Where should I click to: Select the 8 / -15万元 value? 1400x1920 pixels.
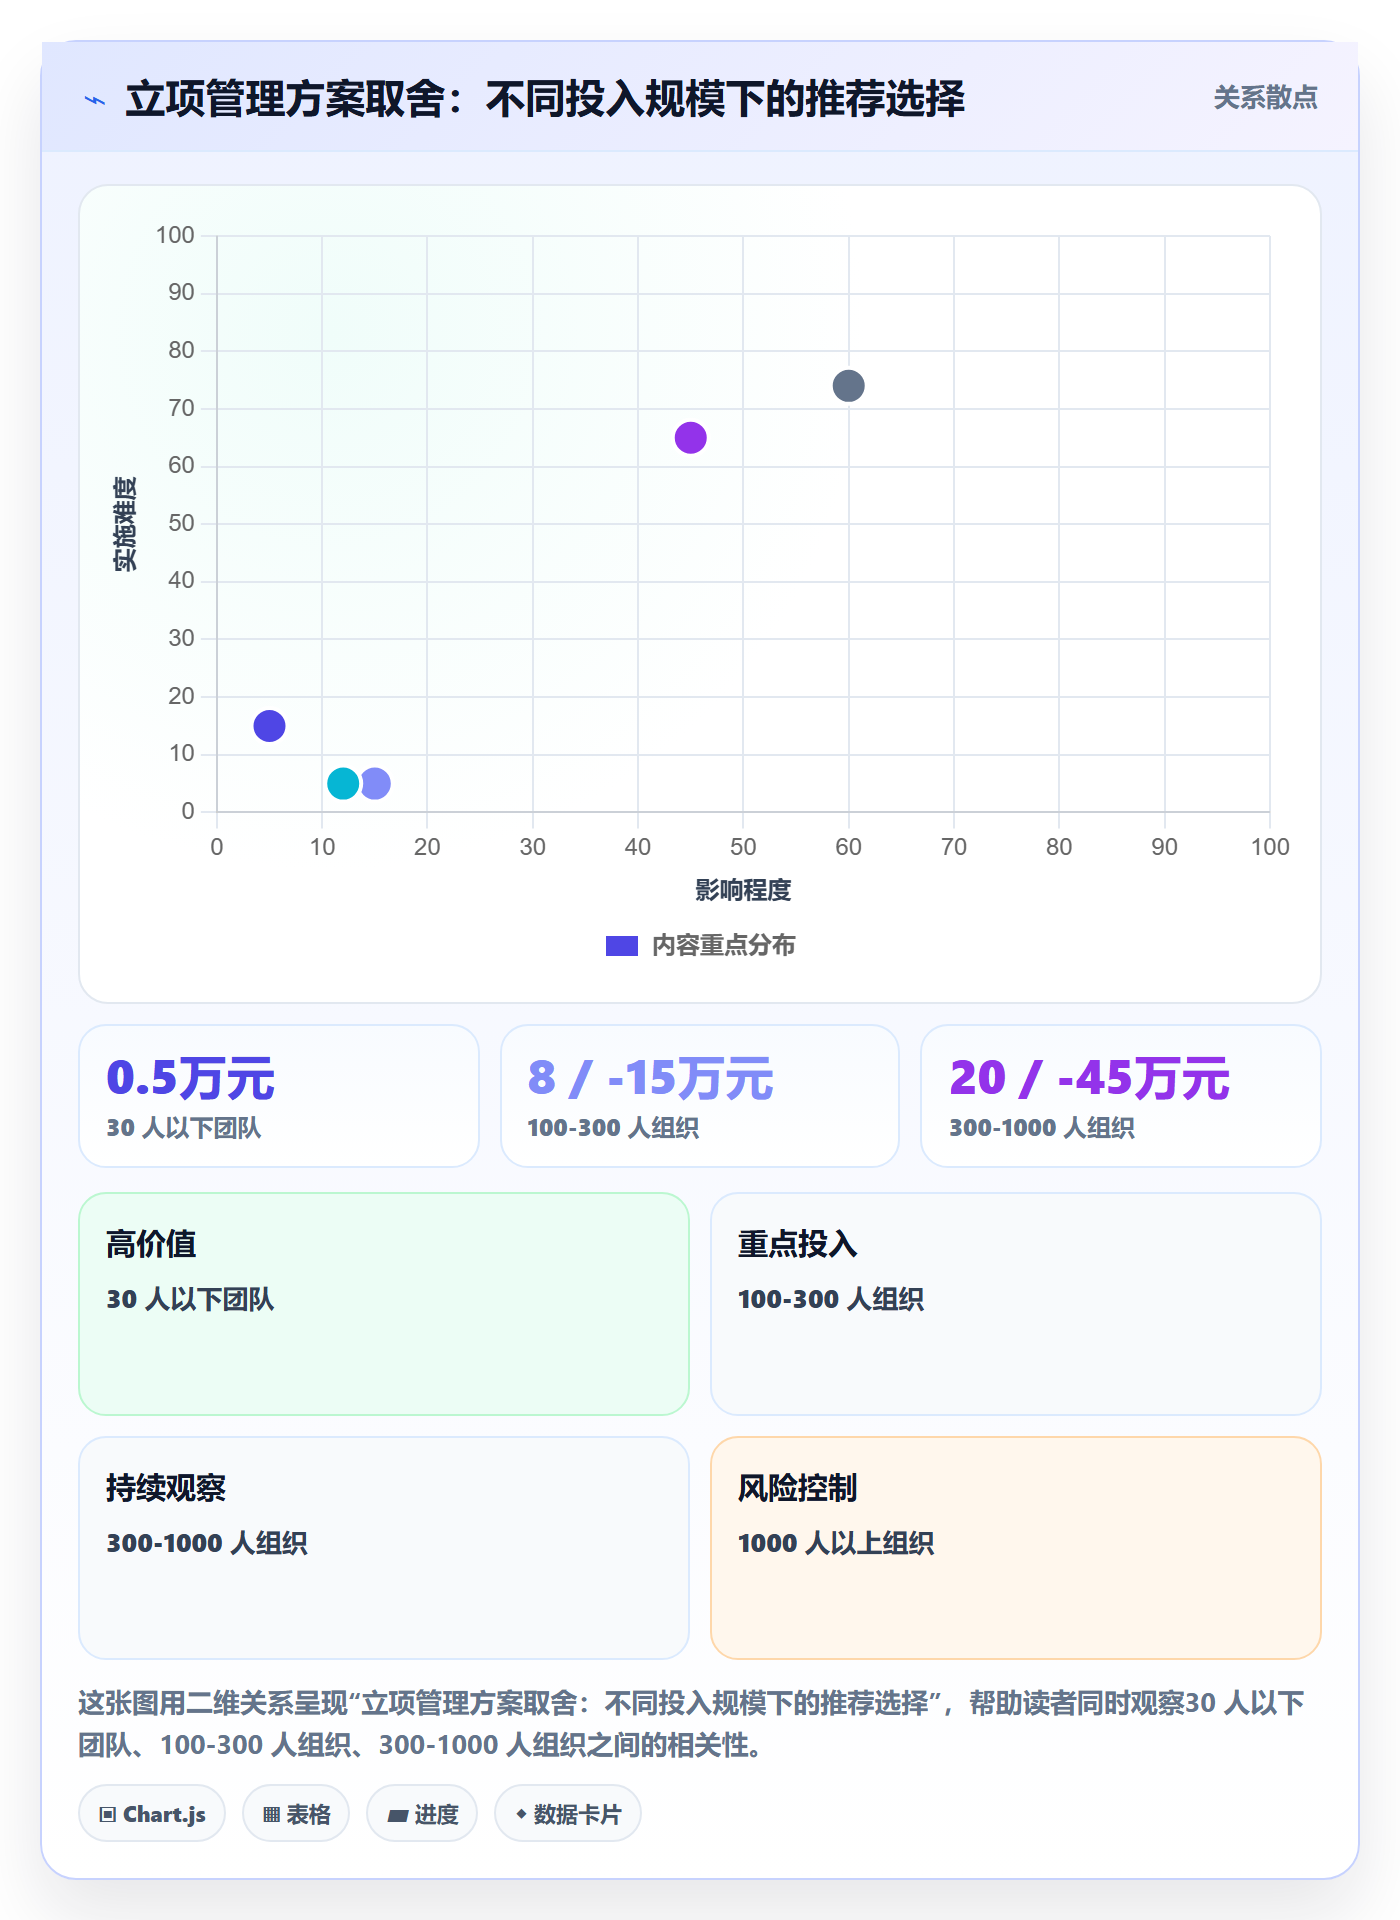pyautogui.click(x=651, y=1078)
